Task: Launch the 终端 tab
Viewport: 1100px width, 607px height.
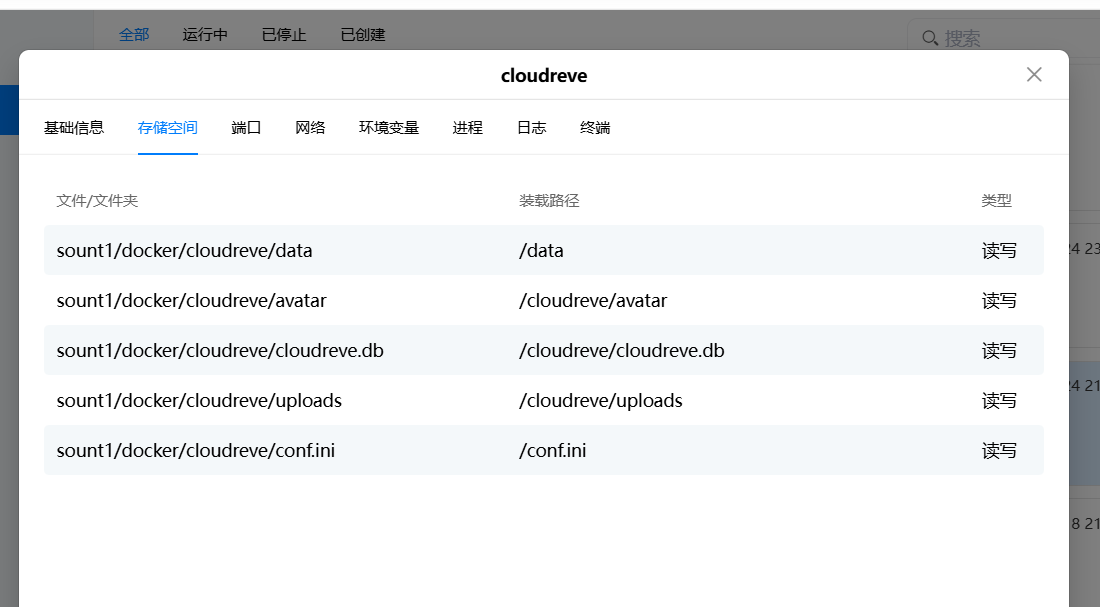Action: point(595,128)
